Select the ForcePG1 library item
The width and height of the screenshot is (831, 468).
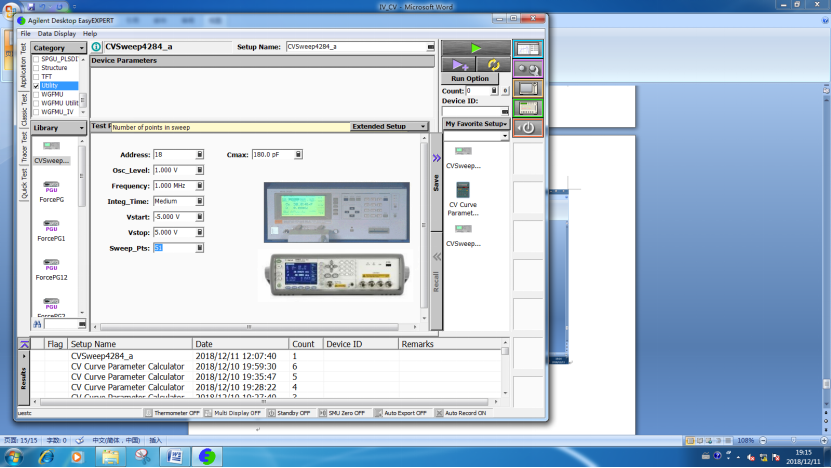pos(51,231)
